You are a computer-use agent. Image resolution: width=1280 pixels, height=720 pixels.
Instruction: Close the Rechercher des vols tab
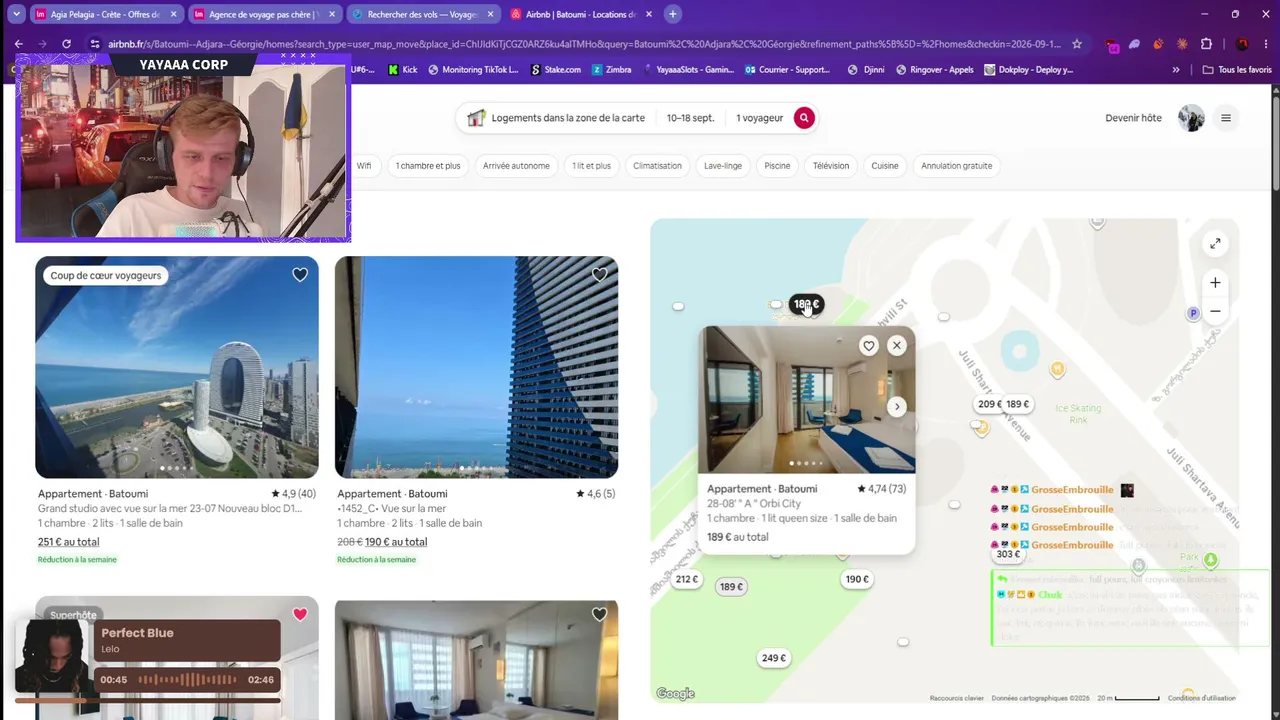[490, 14]
